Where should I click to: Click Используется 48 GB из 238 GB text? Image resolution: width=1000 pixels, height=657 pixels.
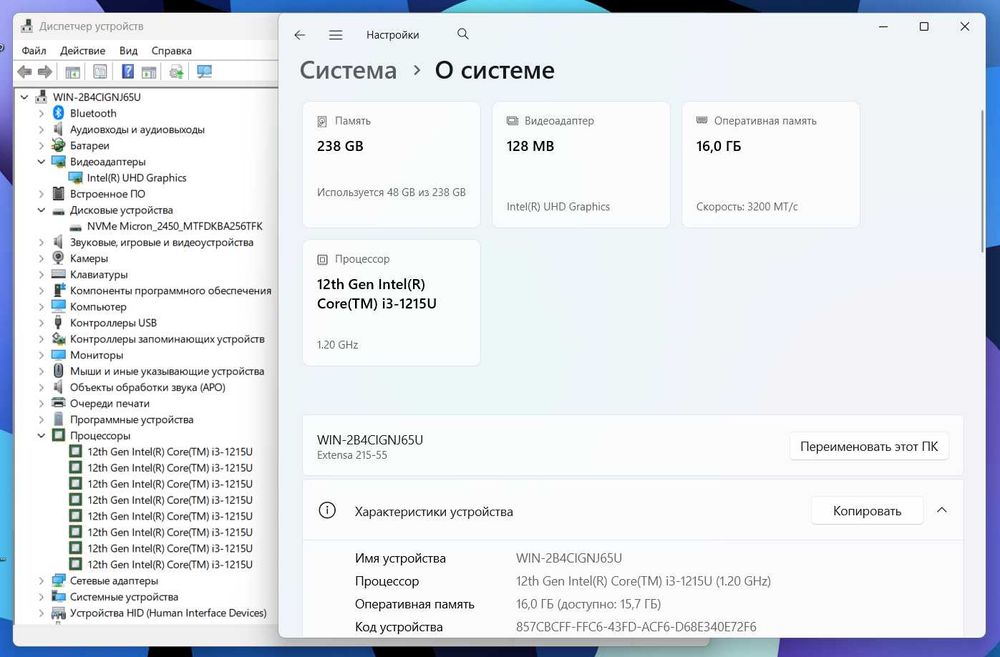(392, 192)
